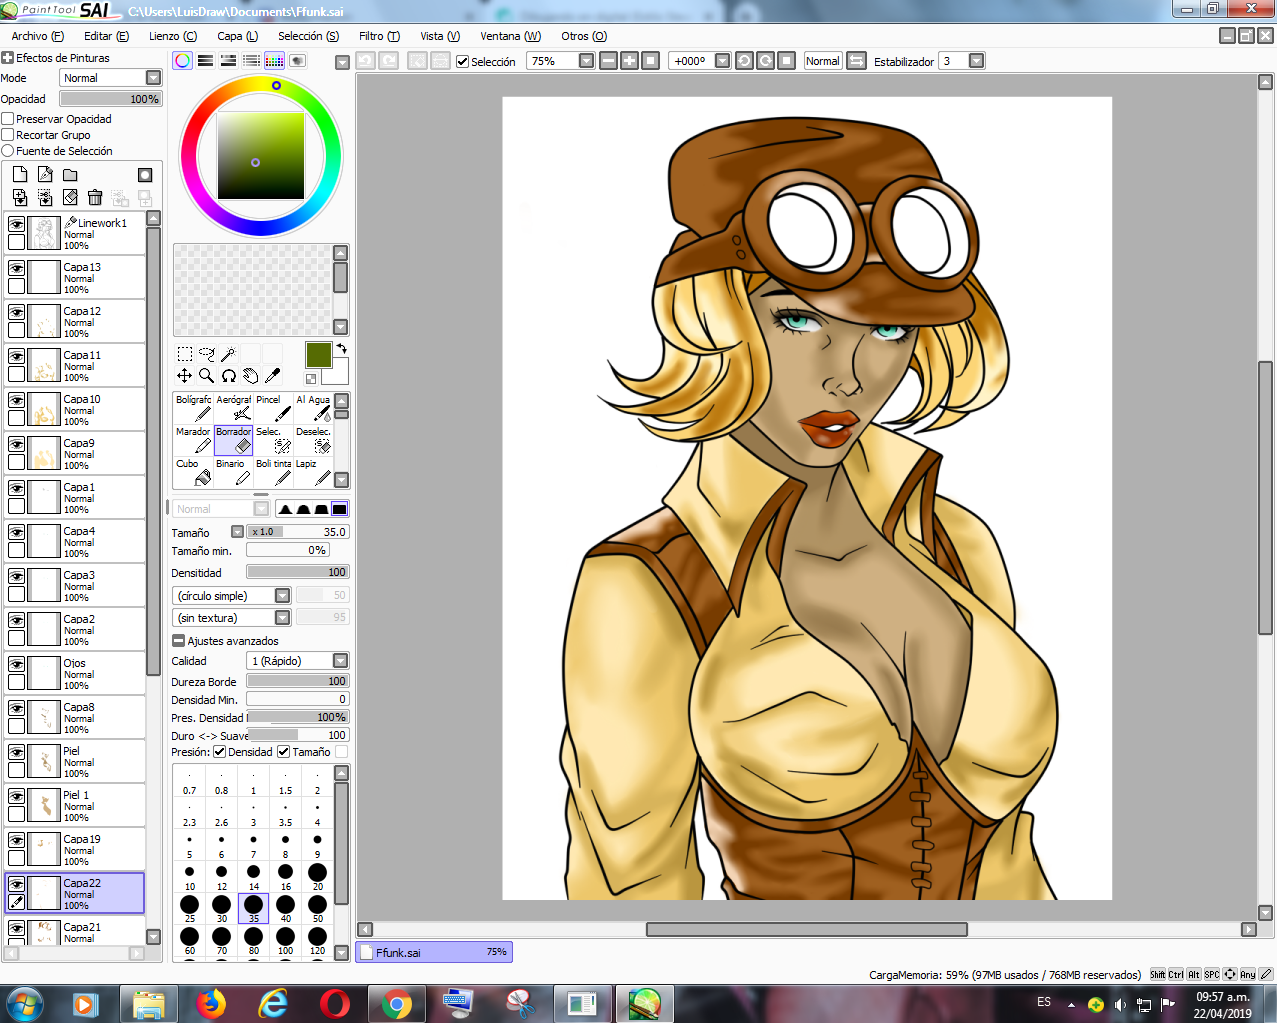Click the foreground color swatch
This screenshot has width=1277, height=1023.
pyautogui.click(x=318, y=355)
